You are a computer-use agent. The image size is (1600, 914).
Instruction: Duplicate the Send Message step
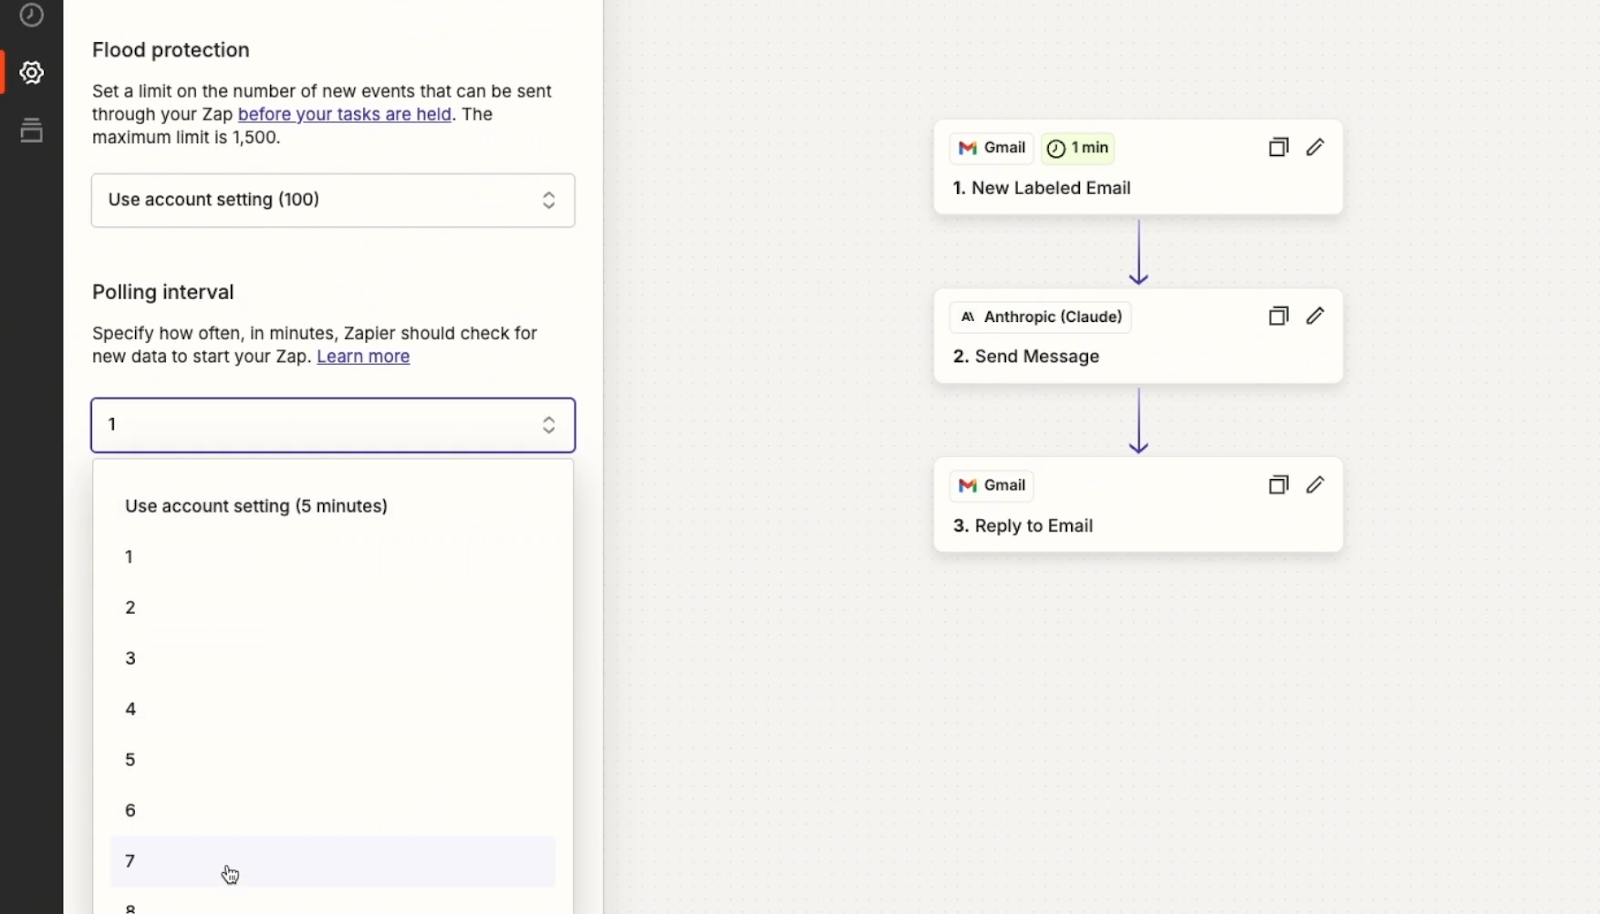(x=1278, y=316)
